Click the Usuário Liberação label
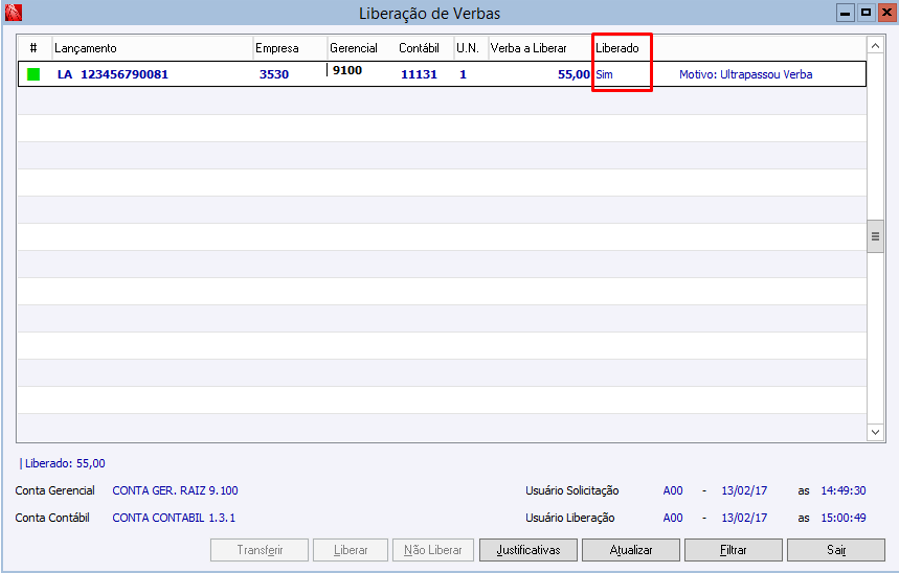Viewport: 899px width, 576px height. (570, 518)
